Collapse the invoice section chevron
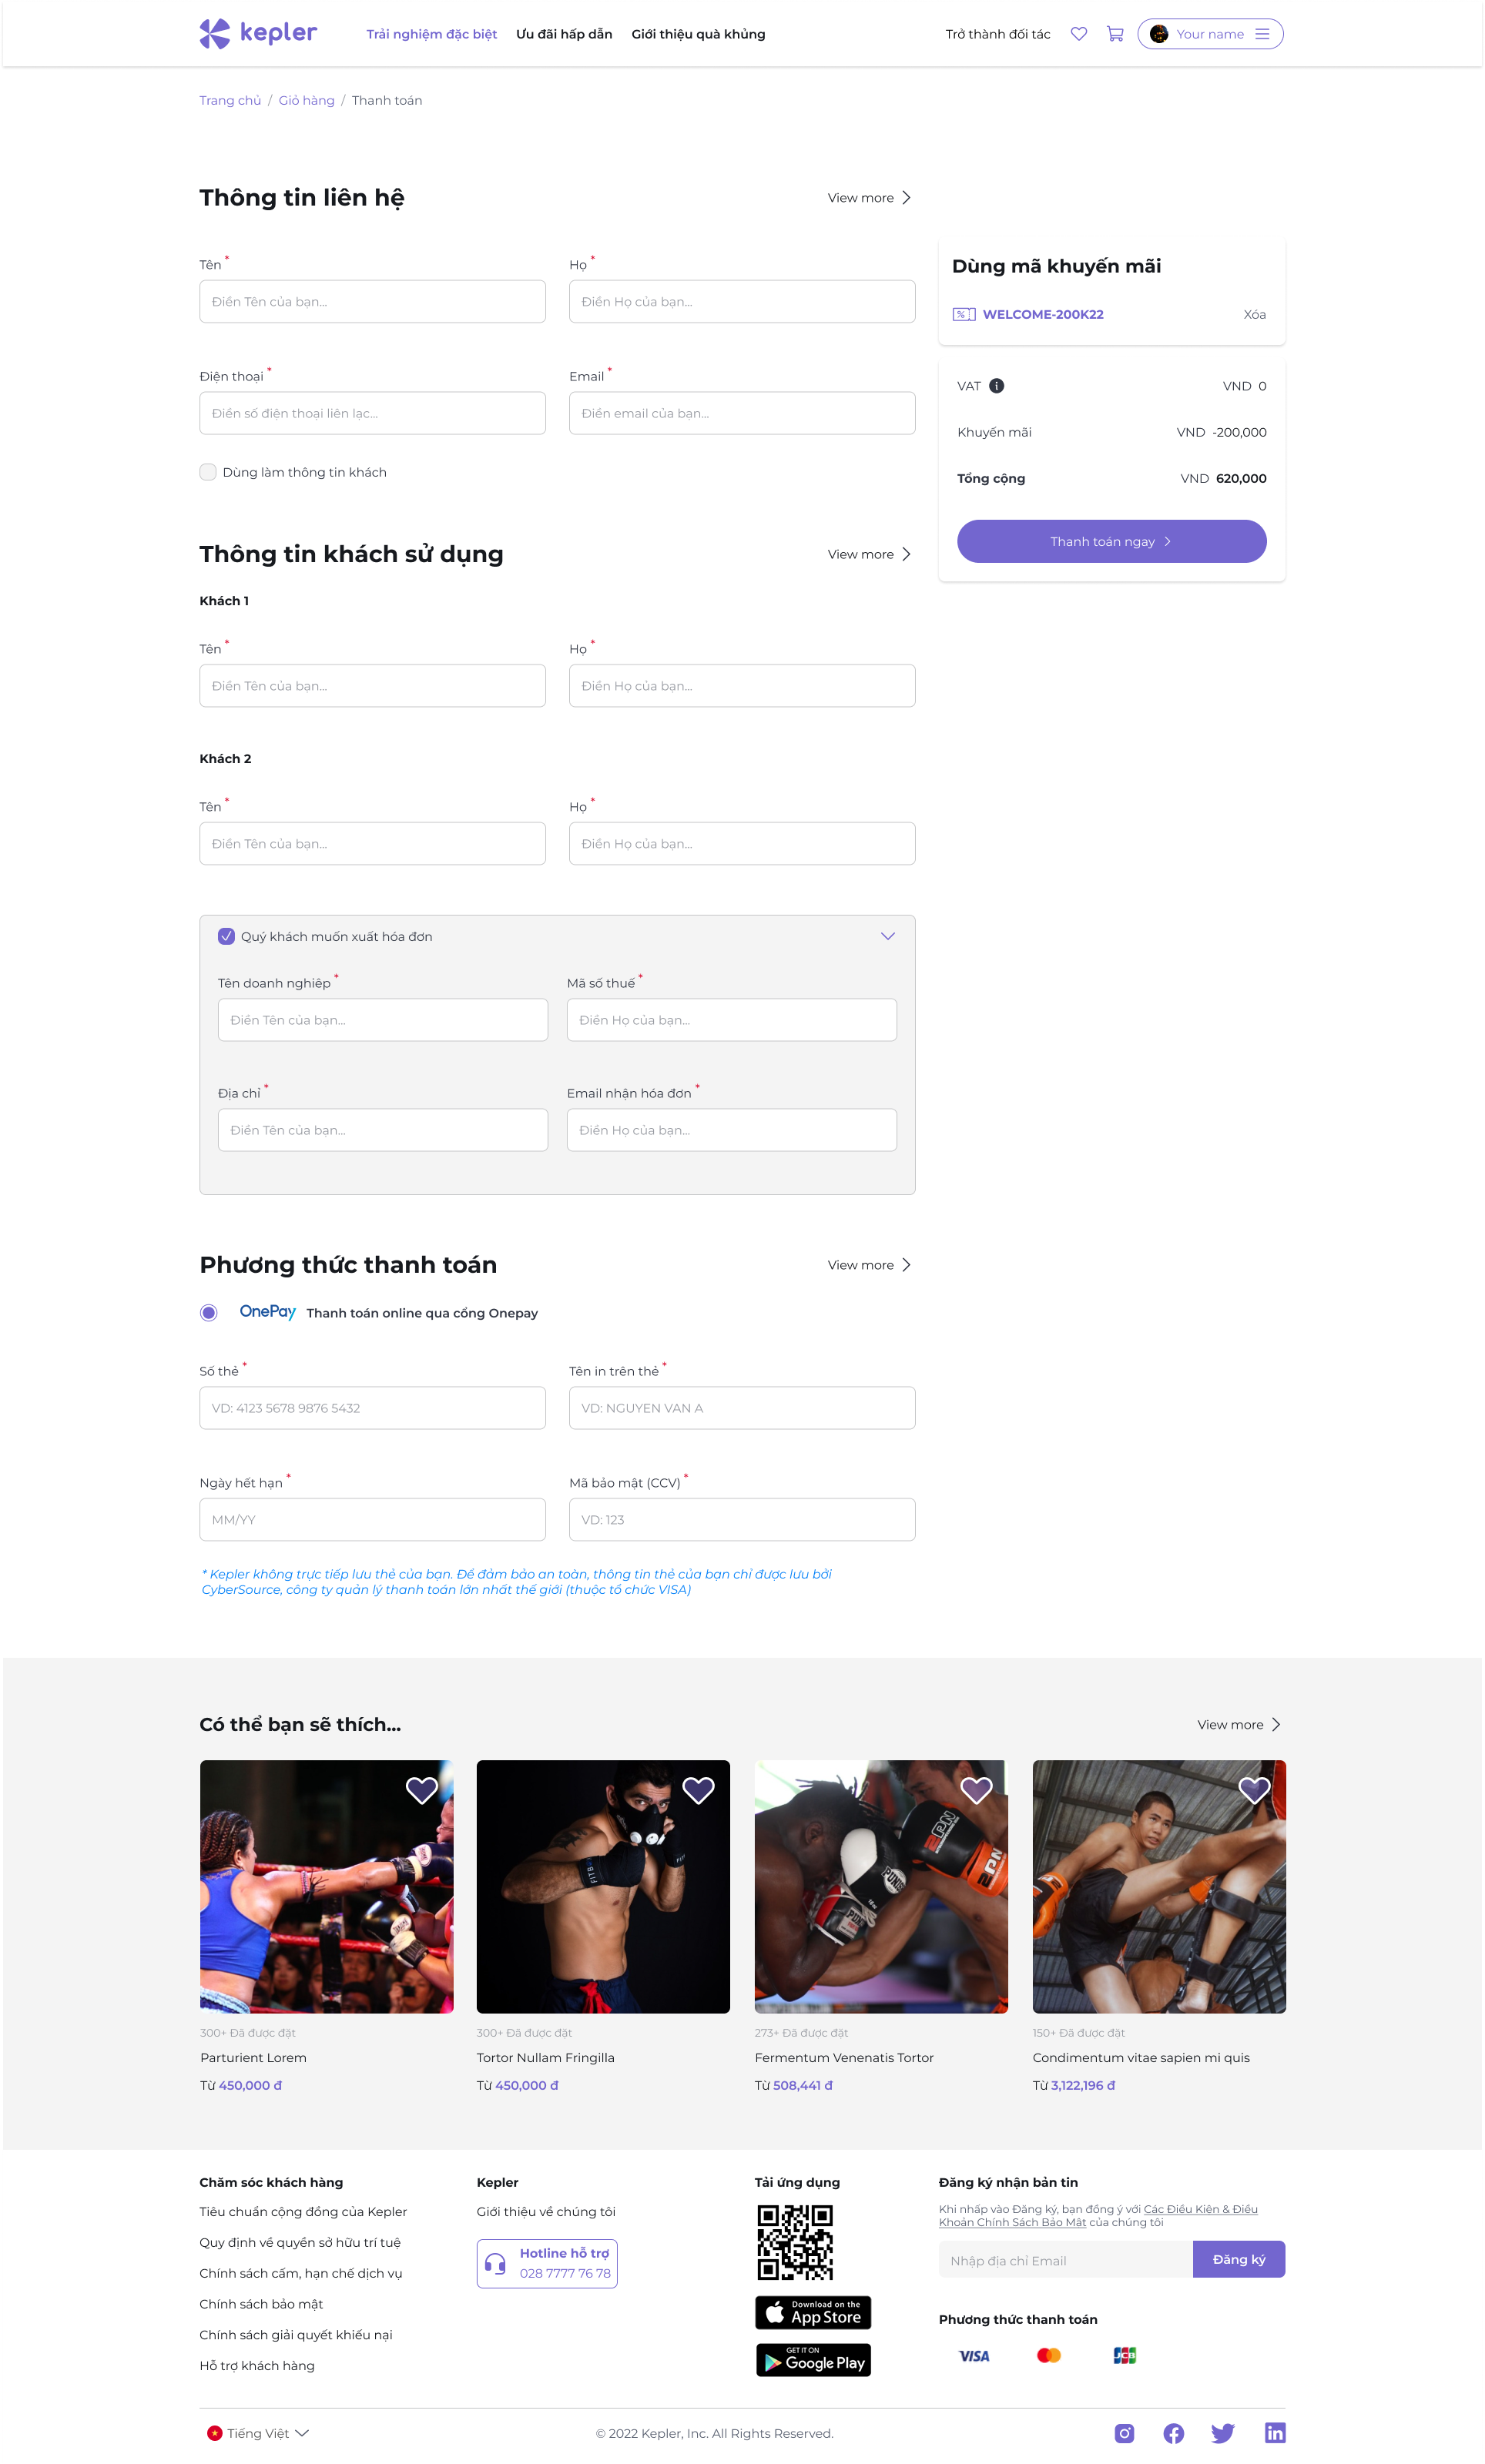Screen dimensions: 1485x2464 (x=887, y=936)
